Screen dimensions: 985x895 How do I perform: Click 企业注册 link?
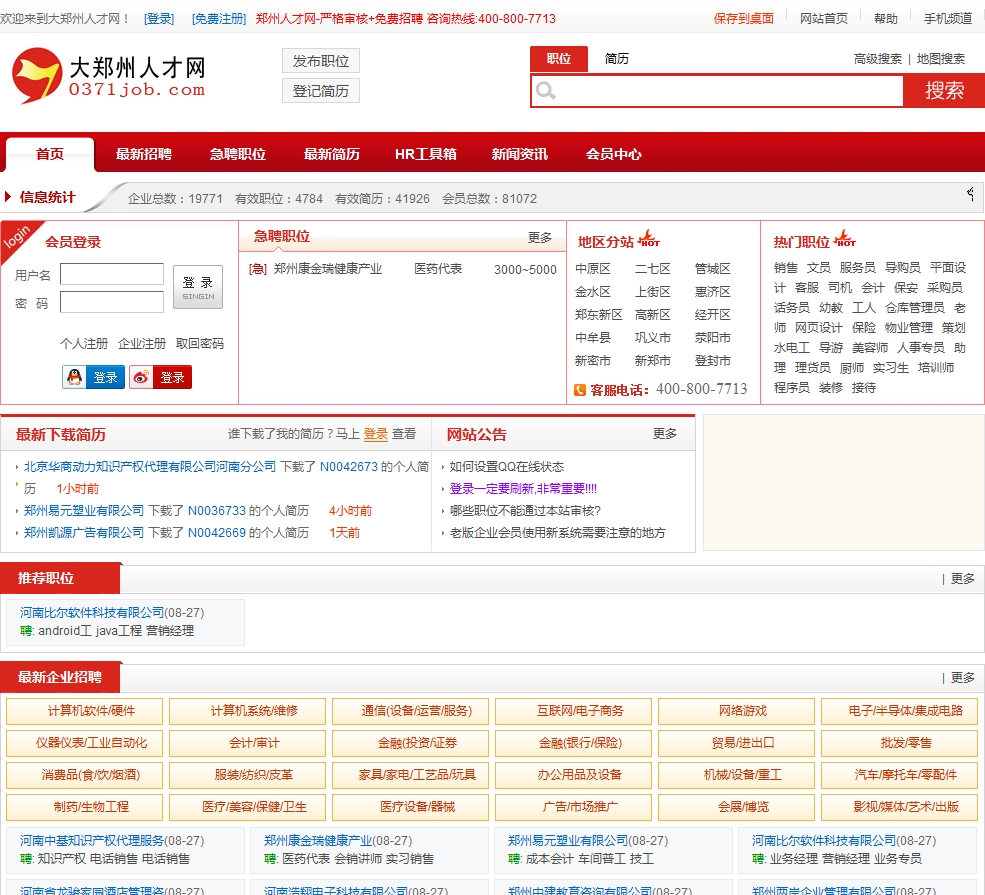coord(142,344)
